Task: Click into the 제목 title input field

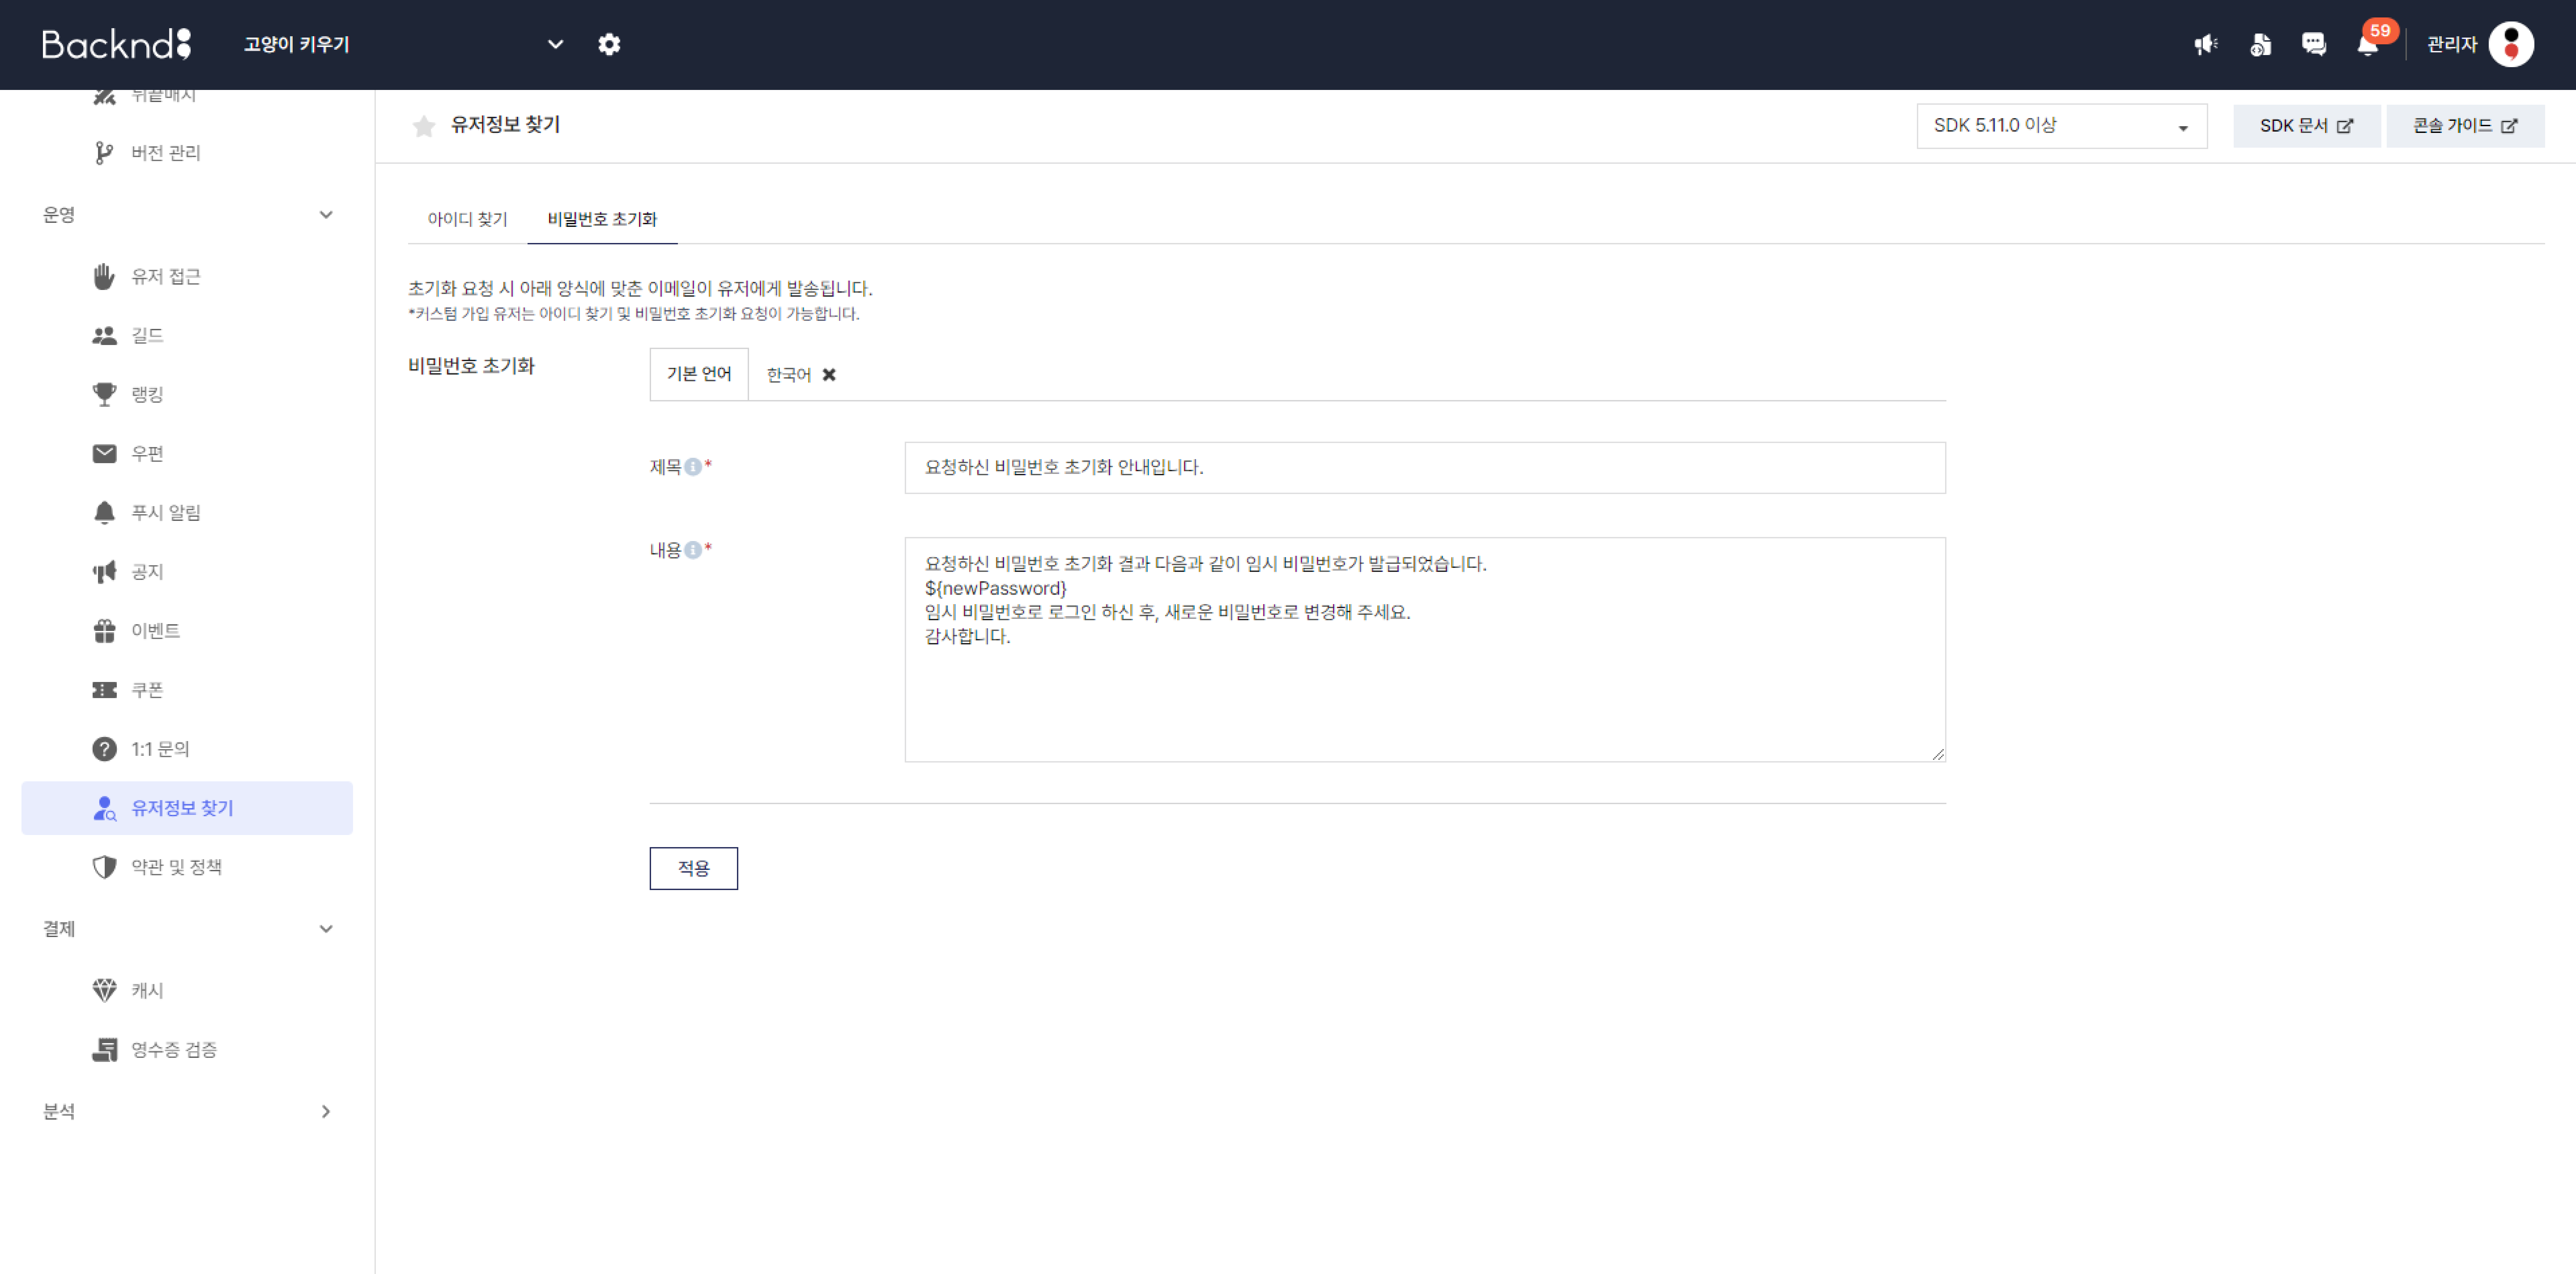Action: tap(1424, 467)
